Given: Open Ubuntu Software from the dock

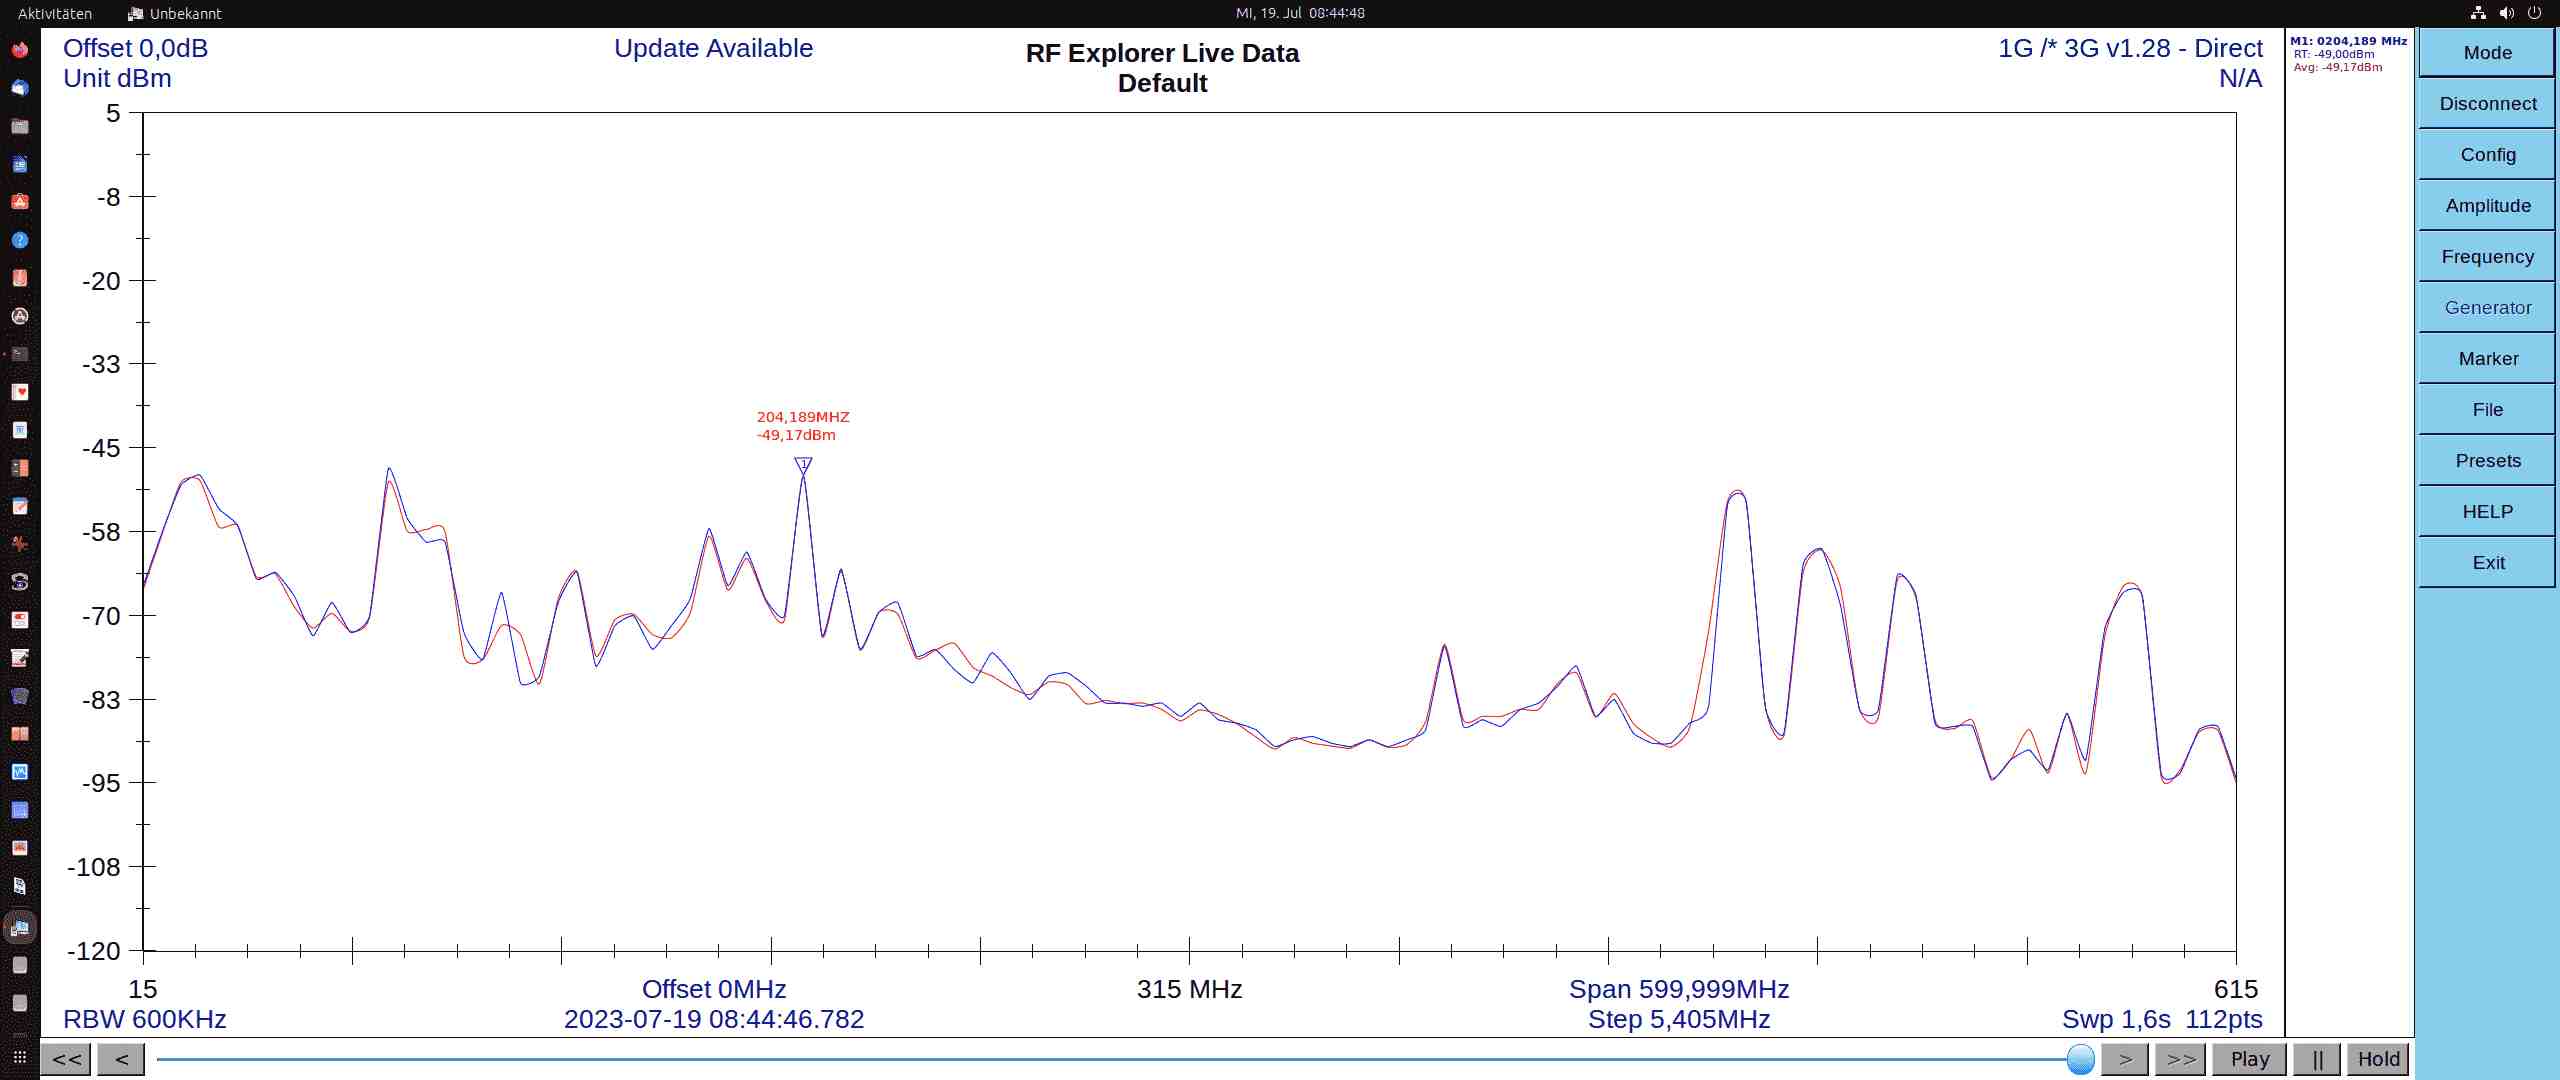Looking at the screenshot, I should tap(19, 202).
